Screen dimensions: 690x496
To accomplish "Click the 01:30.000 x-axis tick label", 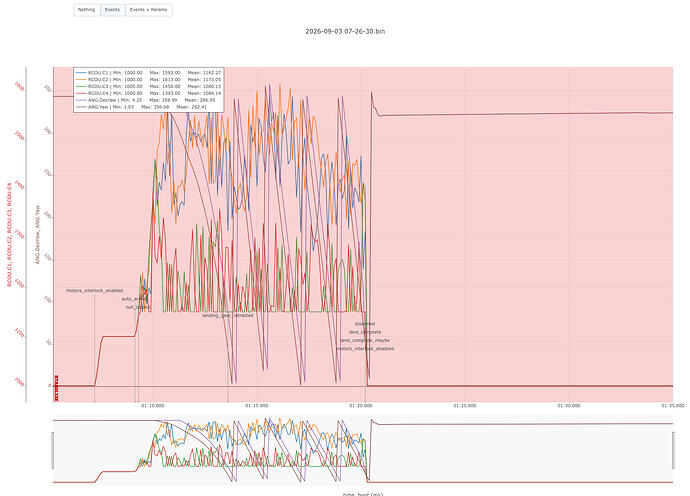I will 569,406.
